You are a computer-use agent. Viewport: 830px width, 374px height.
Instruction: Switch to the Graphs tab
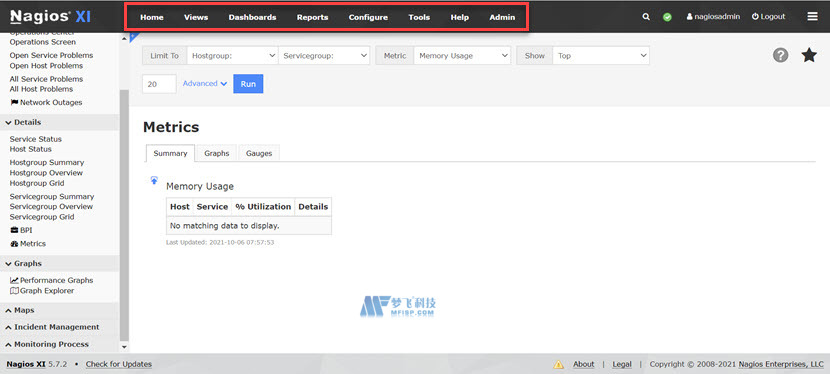tap(216, 153)
